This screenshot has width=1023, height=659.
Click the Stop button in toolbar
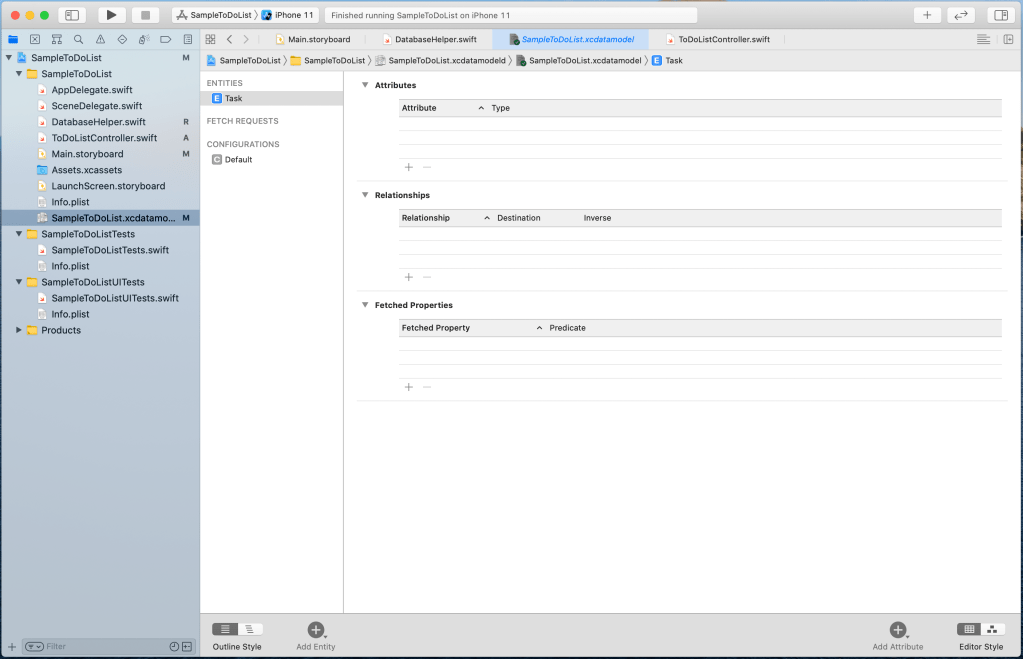(x=145, y=15)
